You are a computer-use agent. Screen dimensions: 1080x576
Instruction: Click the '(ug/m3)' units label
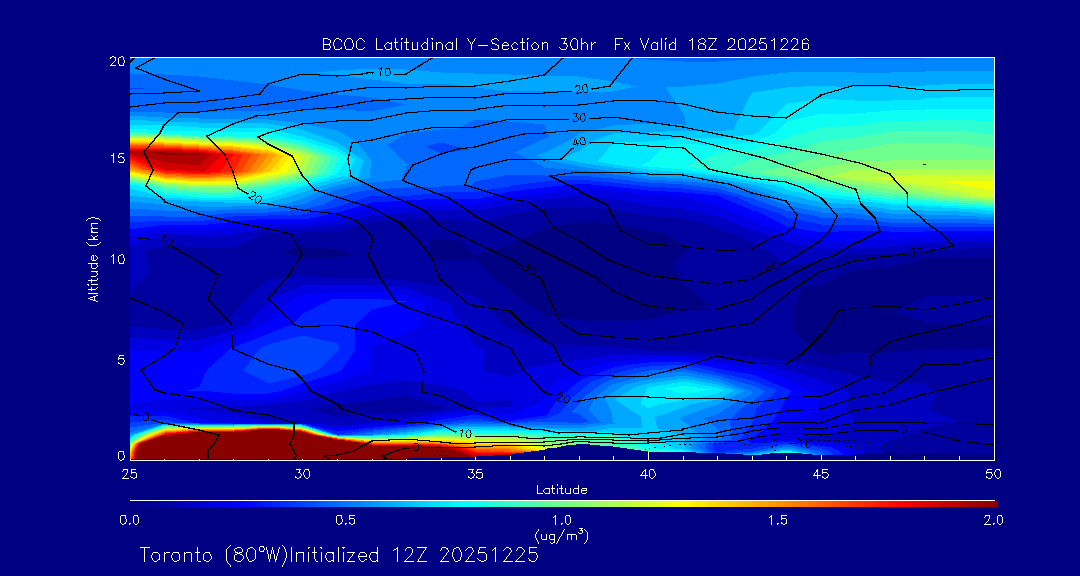click(561, 535)
